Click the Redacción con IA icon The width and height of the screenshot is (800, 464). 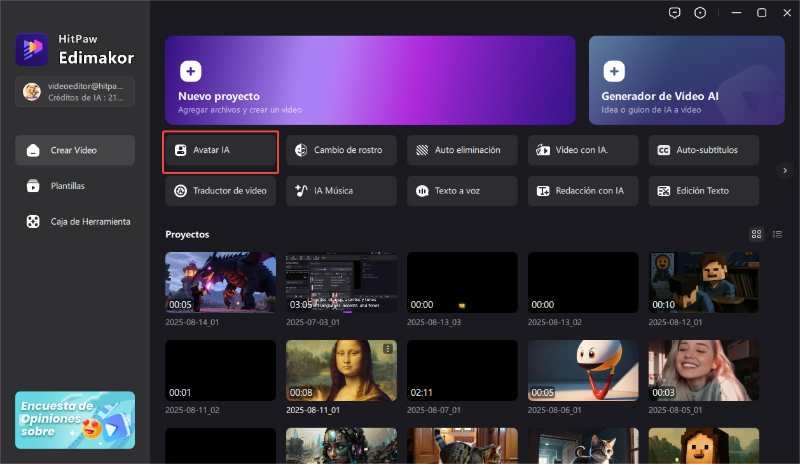543,191
